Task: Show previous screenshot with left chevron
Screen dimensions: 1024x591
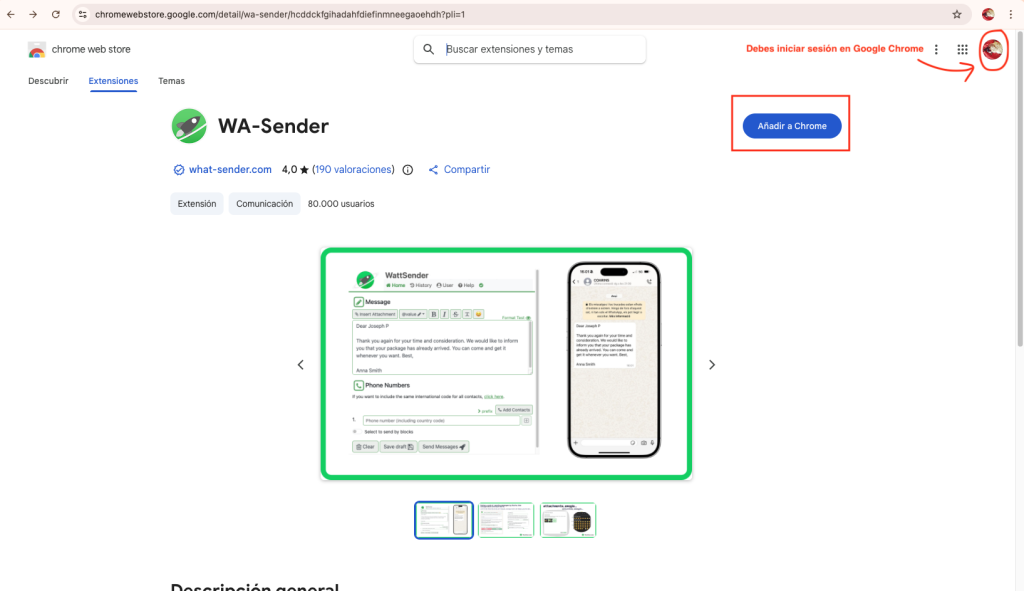Action: pos(300,364)
